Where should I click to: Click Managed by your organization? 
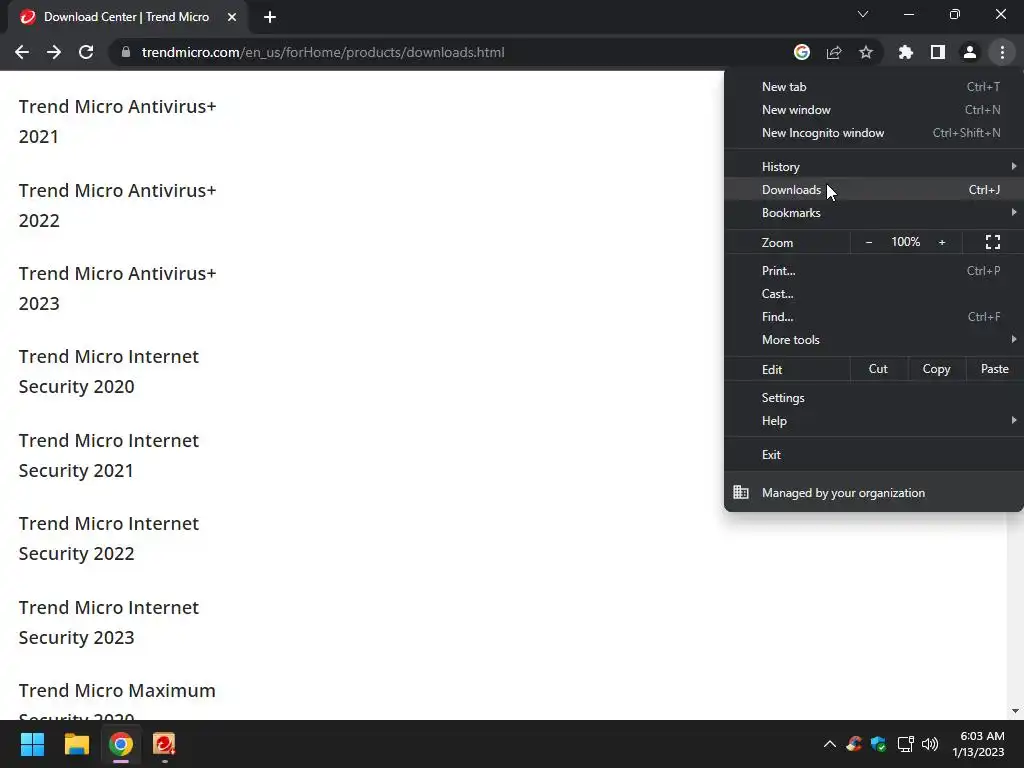[x=874, y=492]
